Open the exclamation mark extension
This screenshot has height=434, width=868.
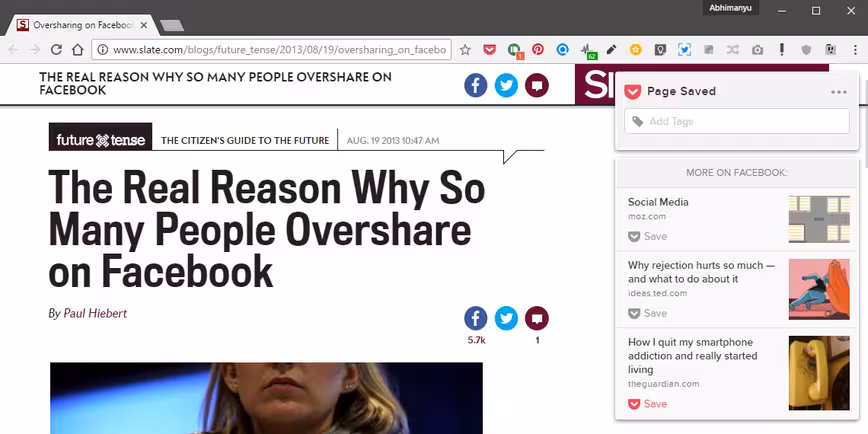pos(782,50)
